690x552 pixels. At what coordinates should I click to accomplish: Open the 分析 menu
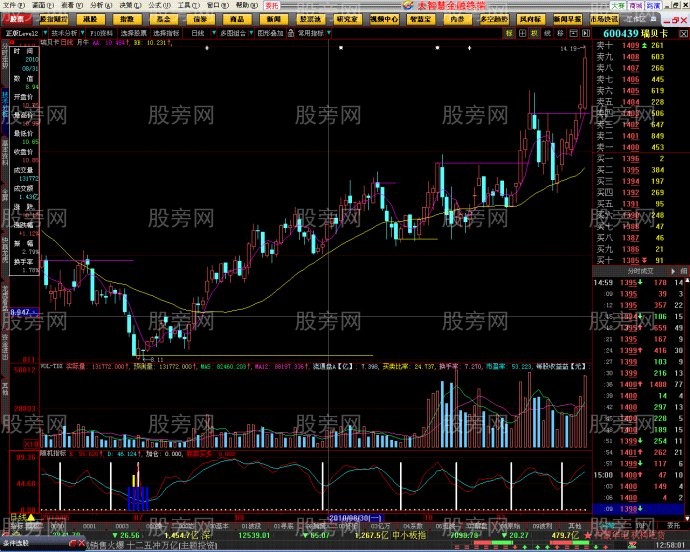pyautogui.click(x=101, y=5)
